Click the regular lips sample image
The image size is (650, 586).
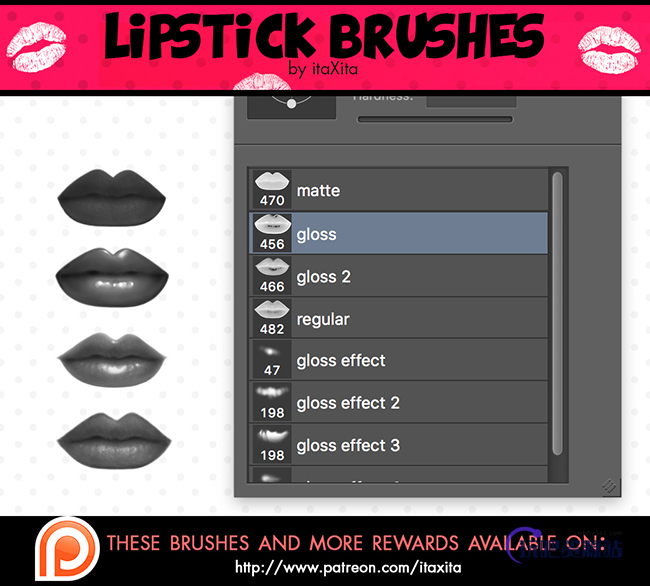point(114,441)
